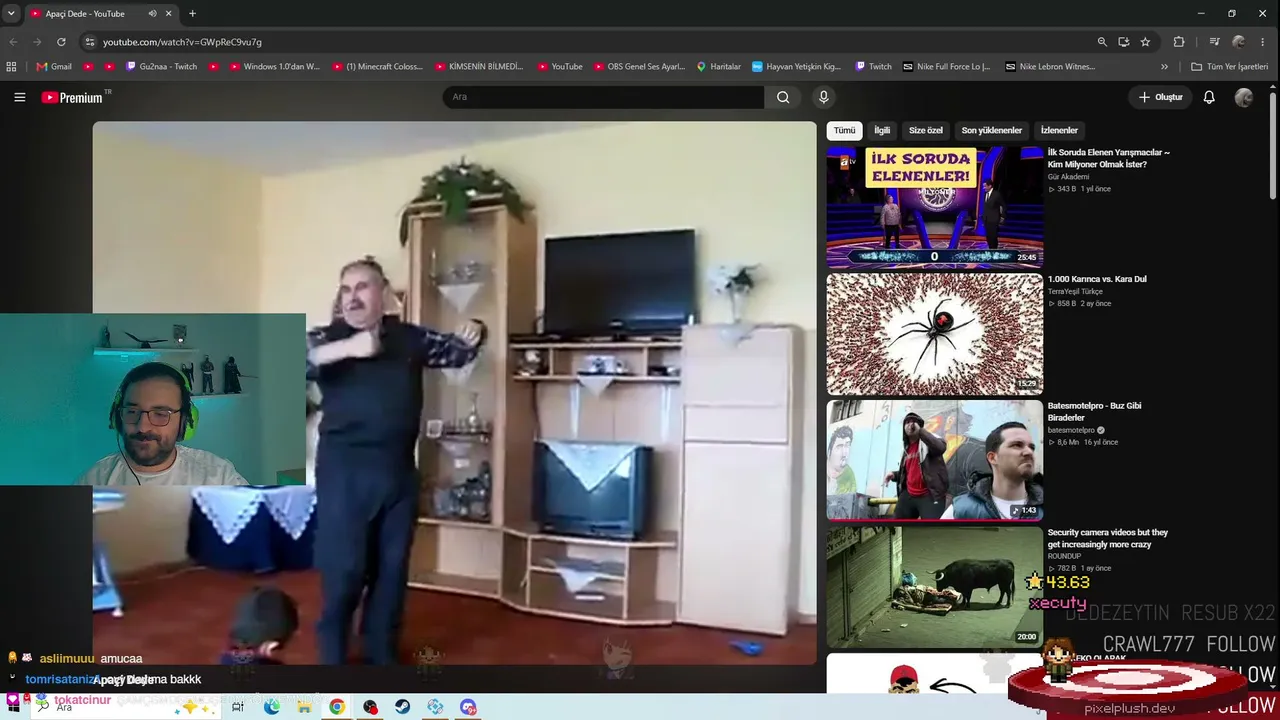1280x720 pixels.
Task: Open the media controls icon in Chrome toolbar
Action: 1214,42
